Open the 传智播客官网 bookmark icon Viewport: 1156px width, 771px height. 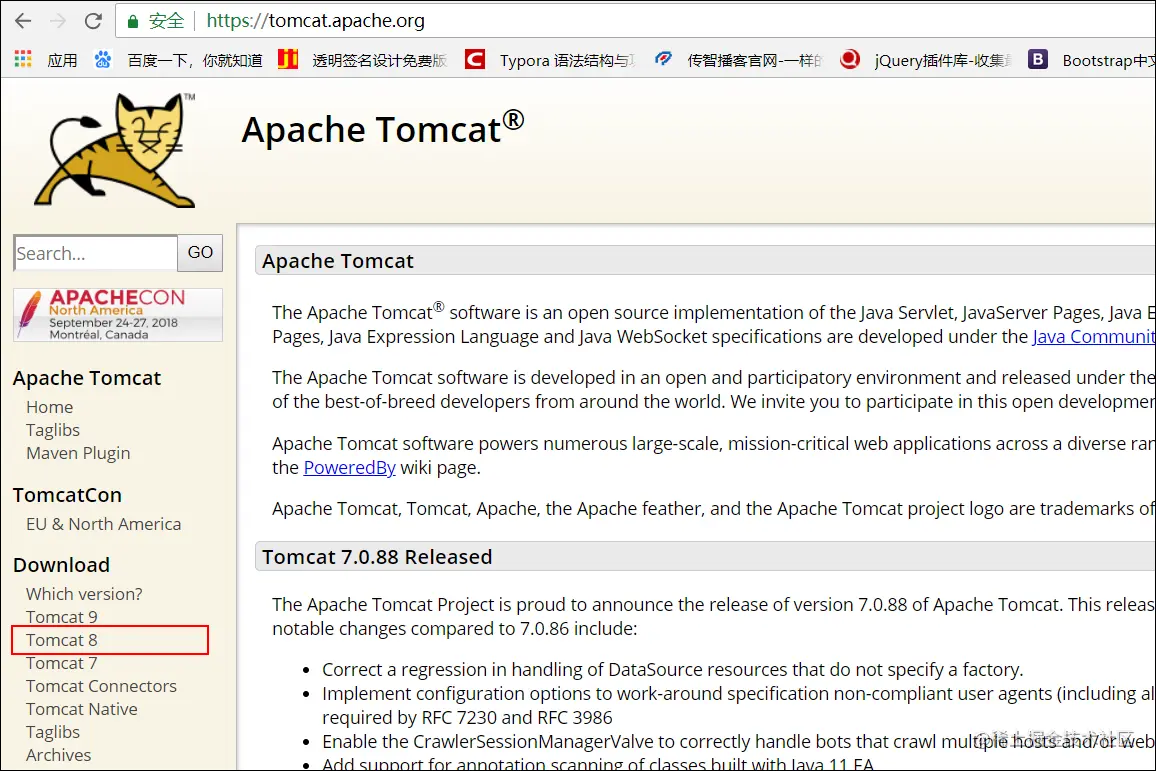pos(663,59)
